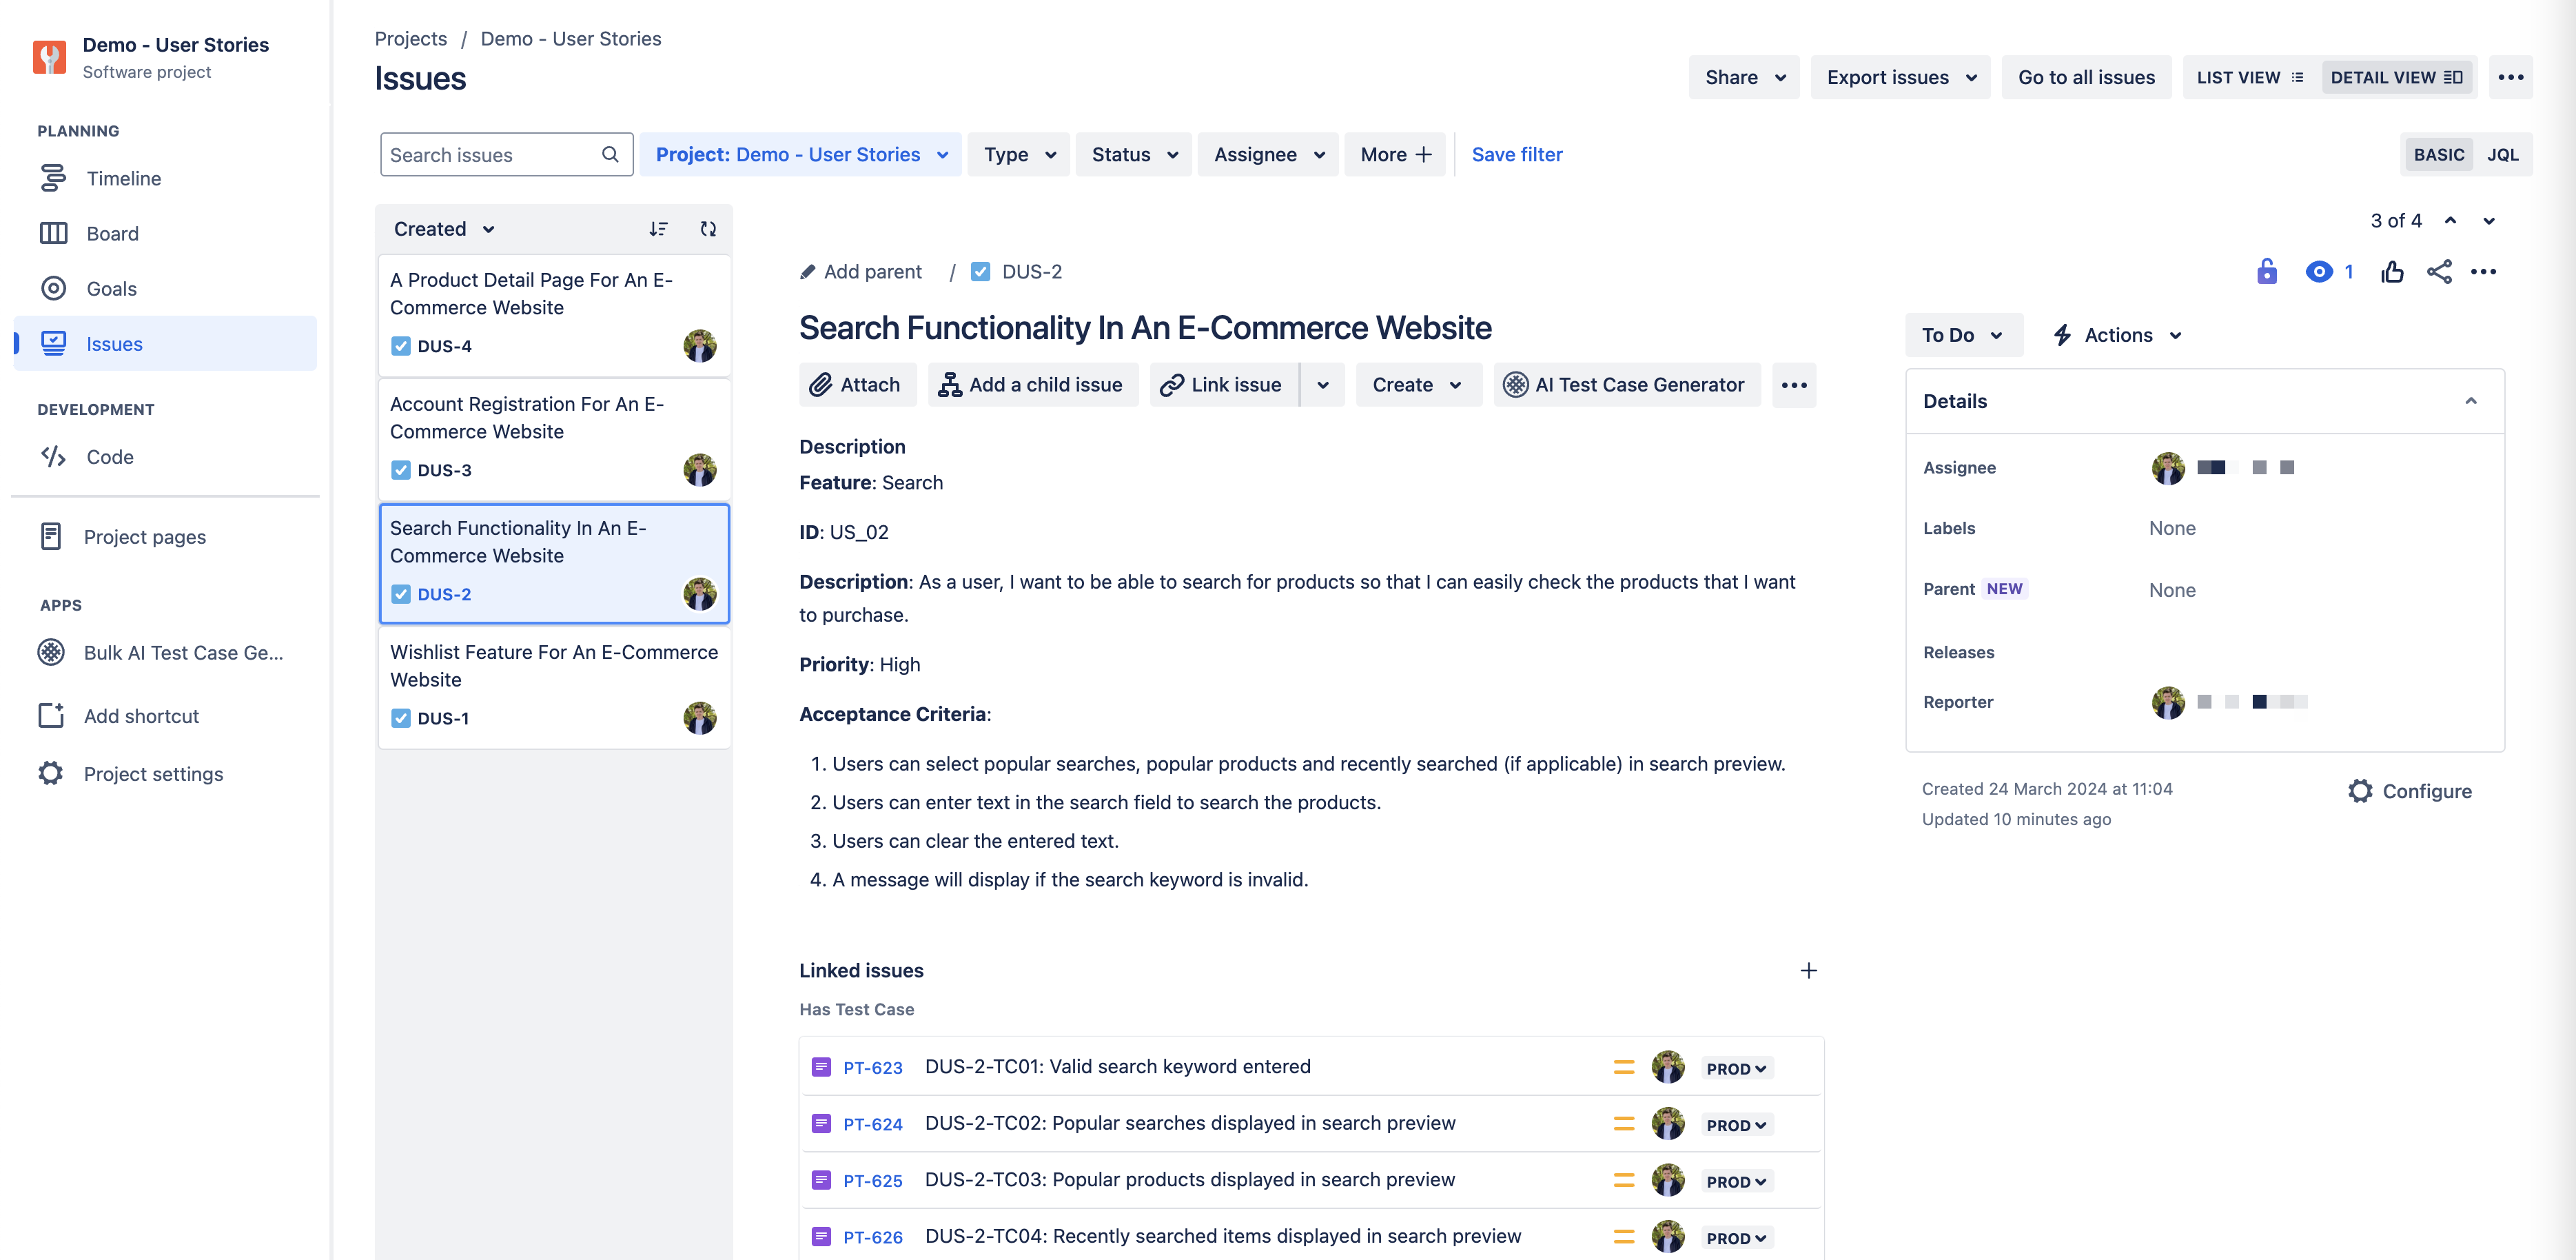
Task: Switch to the JQL query mode tab
Action: [x=2503, y=154]
